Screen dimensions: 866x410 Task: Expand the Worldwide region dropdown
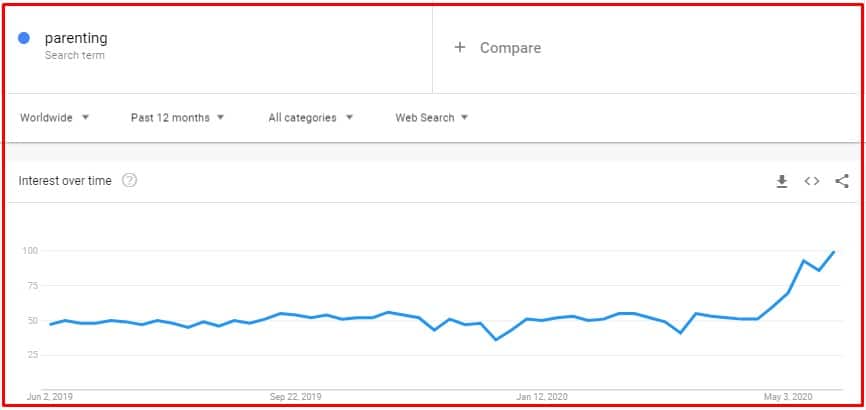point(55,118)
